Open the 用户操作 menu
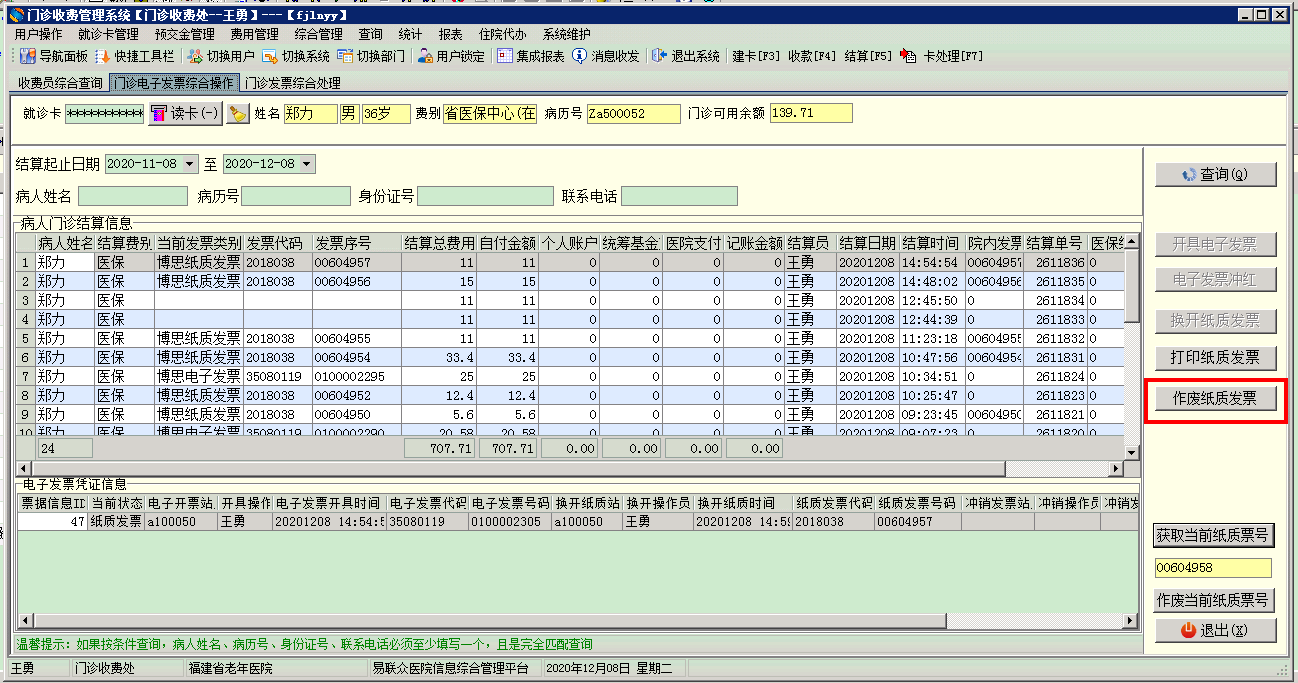Viewport: 1298px width, 683px height. (39, 34)
